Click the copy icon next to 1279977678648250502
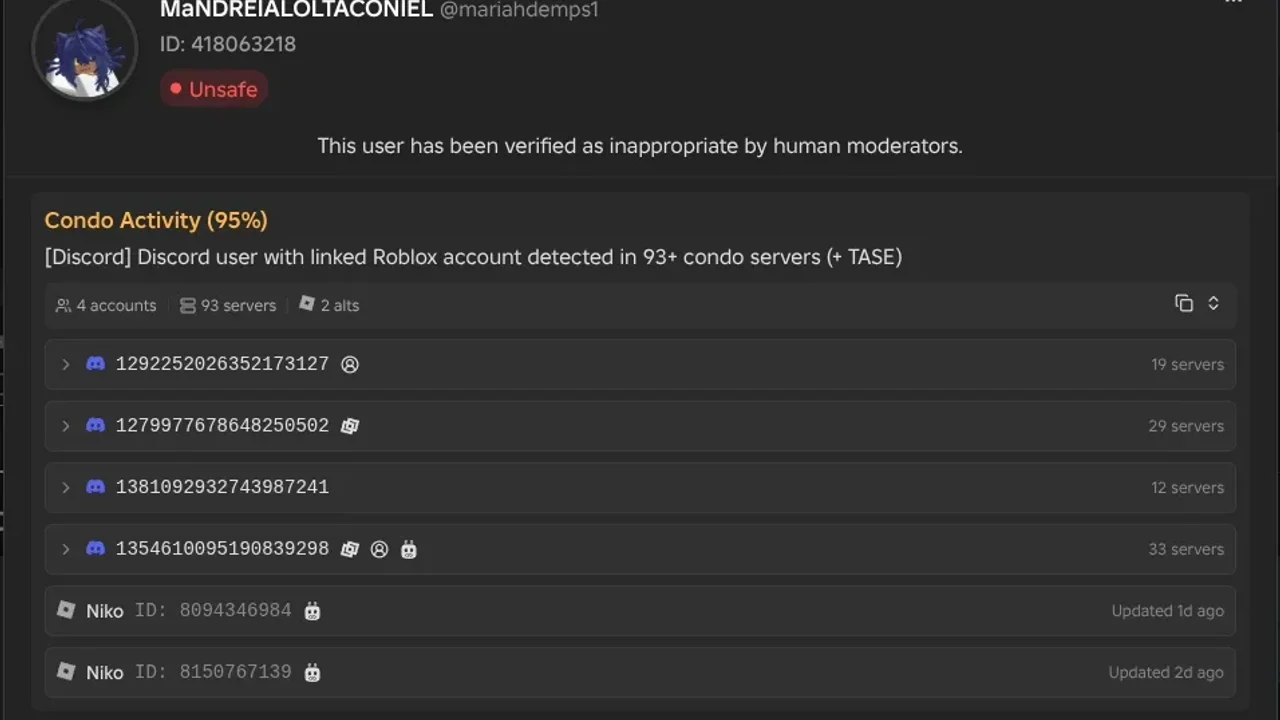This screenshot has height=720, width=1280. click(349, 426)
